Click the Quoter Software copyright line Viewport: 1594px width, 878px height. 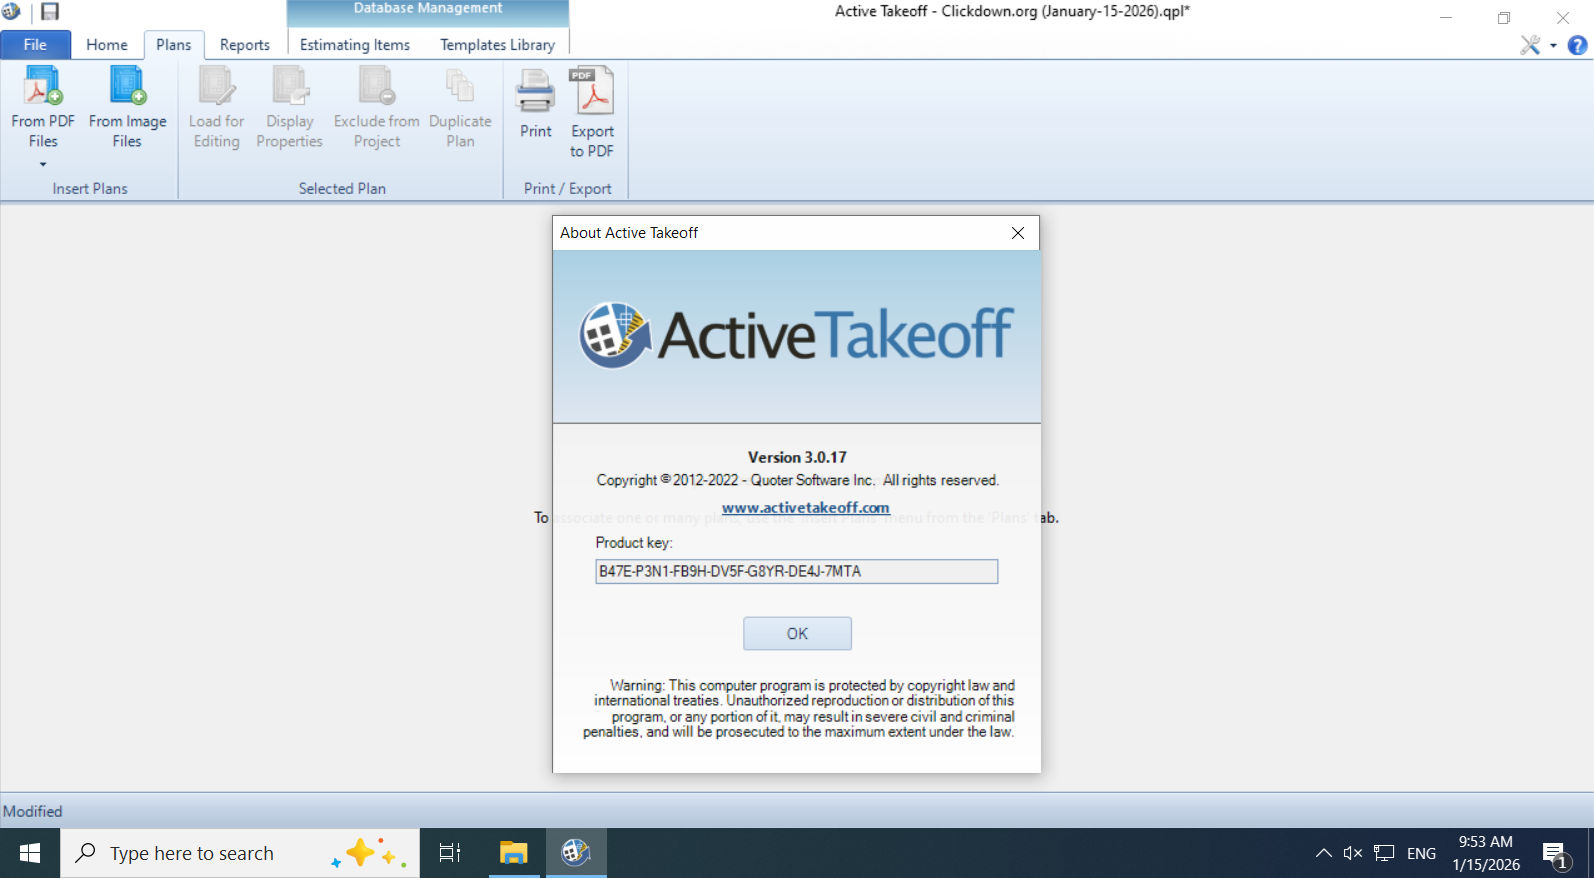798,480
